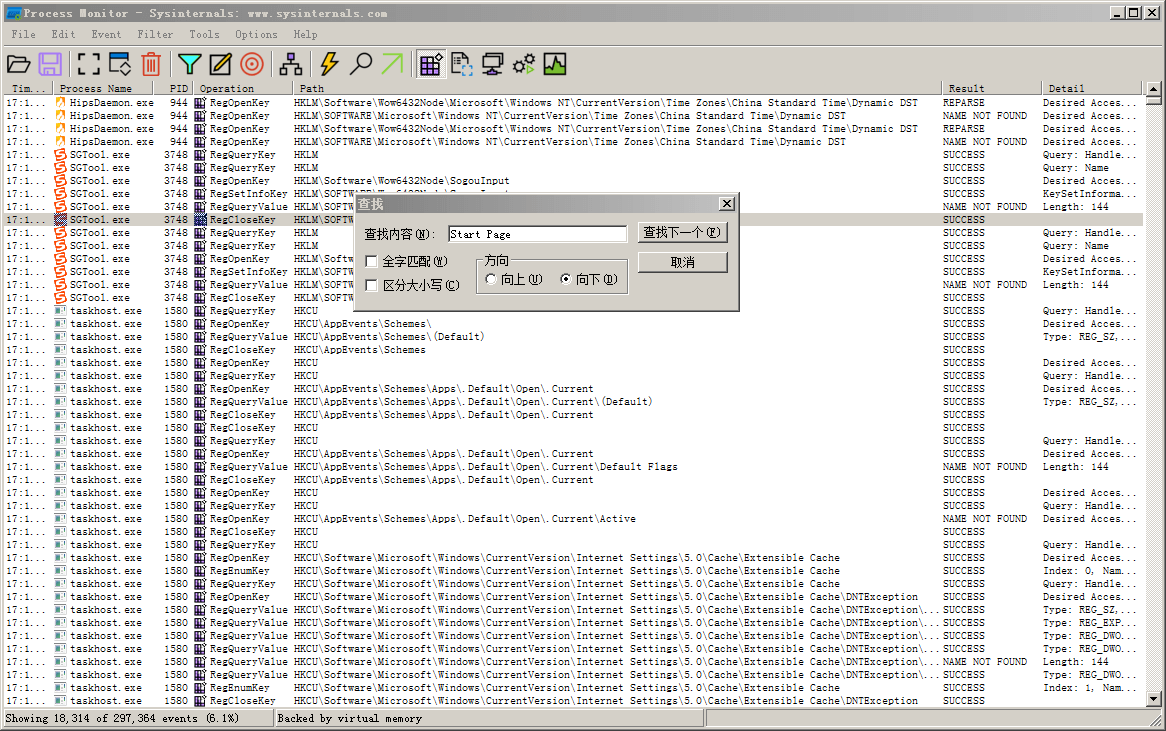Enable the 区分大小写 checkbox
Viewport: 1166px width, 731px height.
[372, 285]
